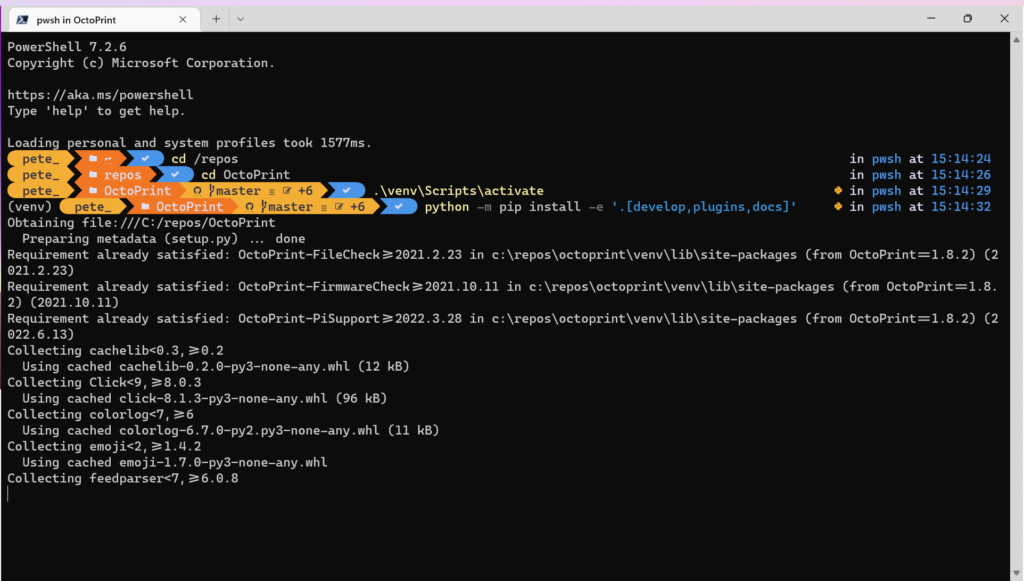Click the orange "repos" path segment
Viewport: 1024px width, 581px height.
click(122, 174)
